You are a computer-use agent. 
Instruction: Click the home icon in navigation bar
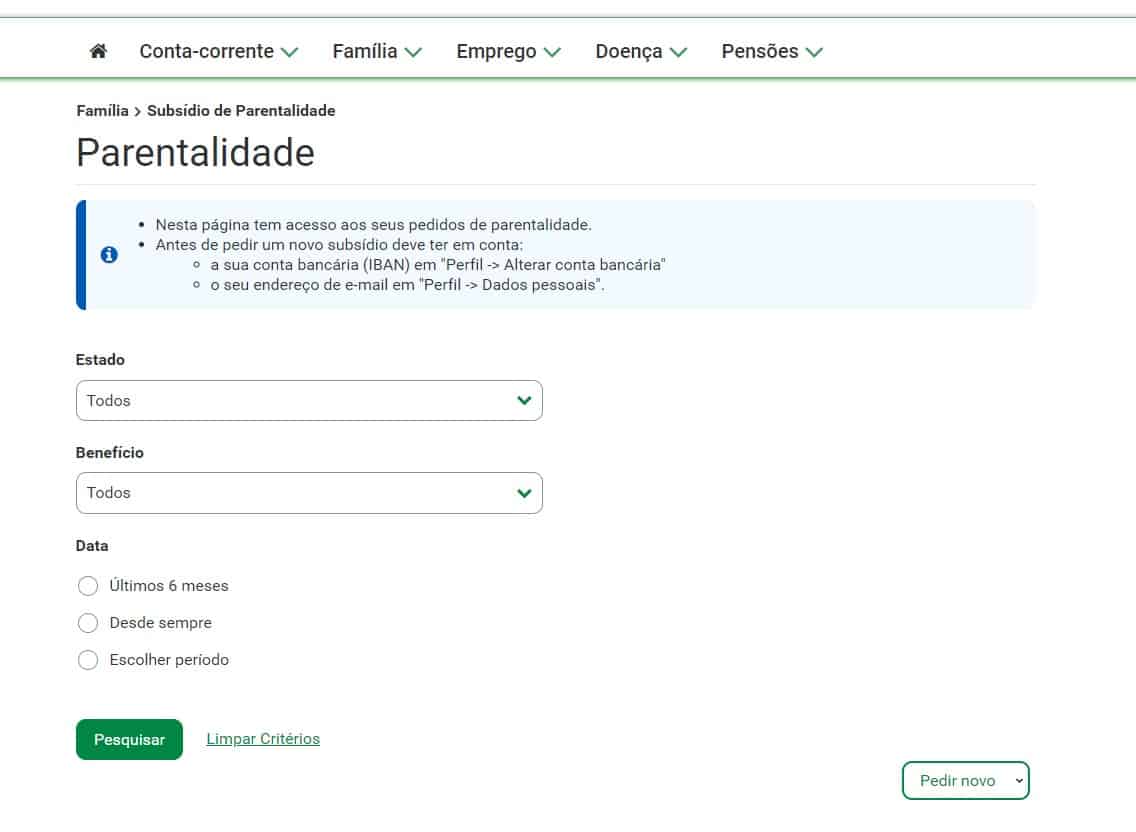point(96,50)
